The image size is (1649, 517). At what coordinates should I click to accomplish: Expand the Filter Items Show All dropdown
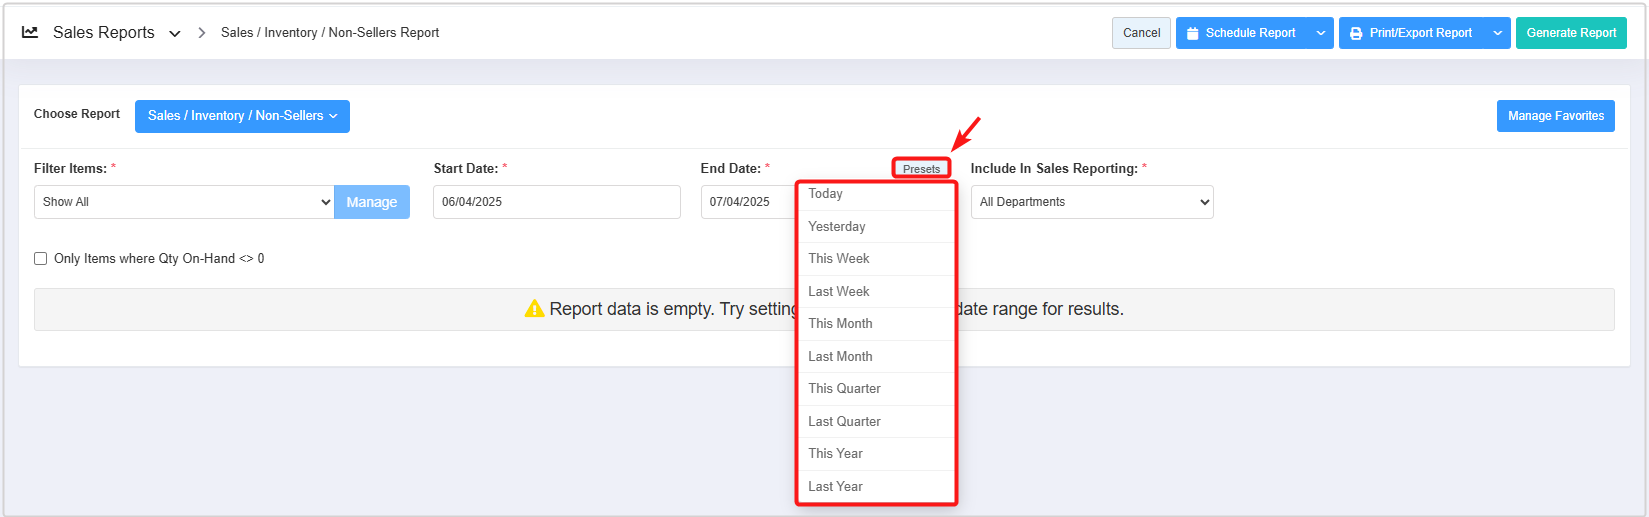(184, 202)
